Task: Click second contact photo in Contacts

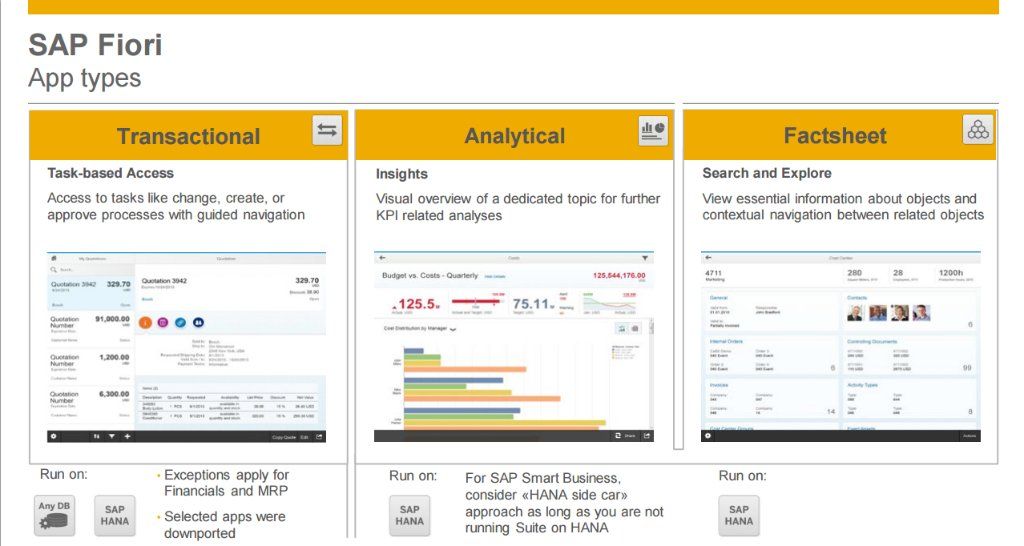Action: (x=878, y=313)
